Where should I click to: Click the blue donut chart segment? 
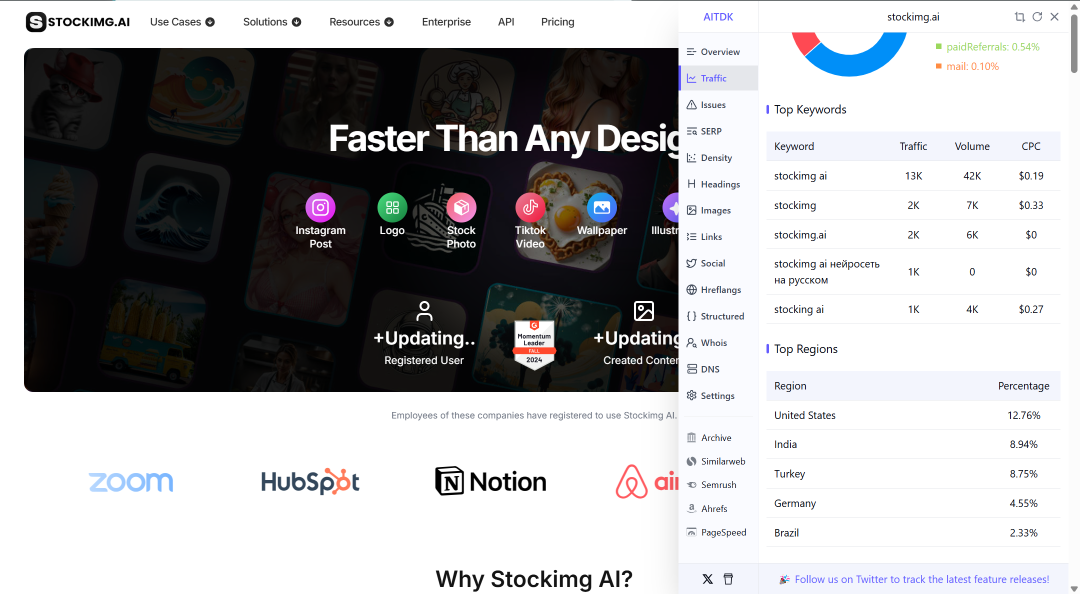coord(858,64)
